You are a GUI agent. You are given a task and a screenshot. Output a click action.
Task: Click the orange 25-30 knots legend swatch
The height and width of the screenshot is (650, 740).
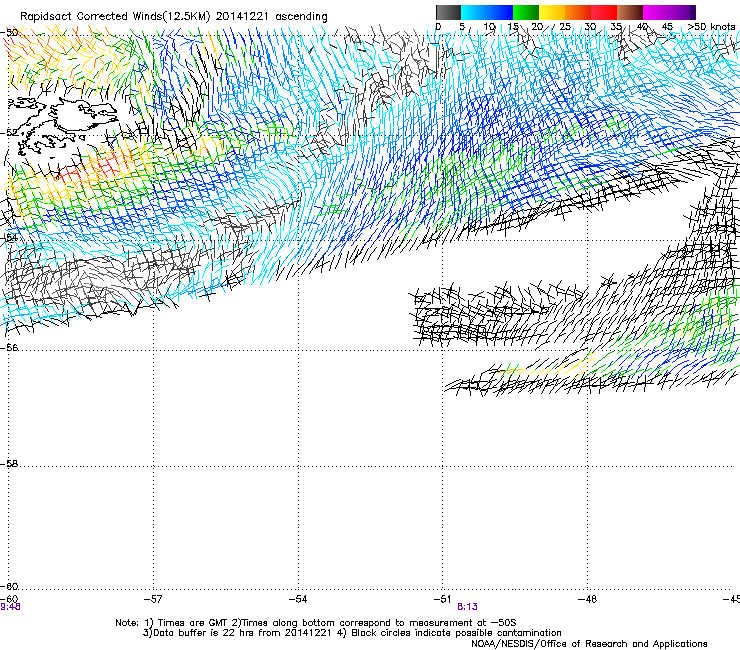coord(578,12)
